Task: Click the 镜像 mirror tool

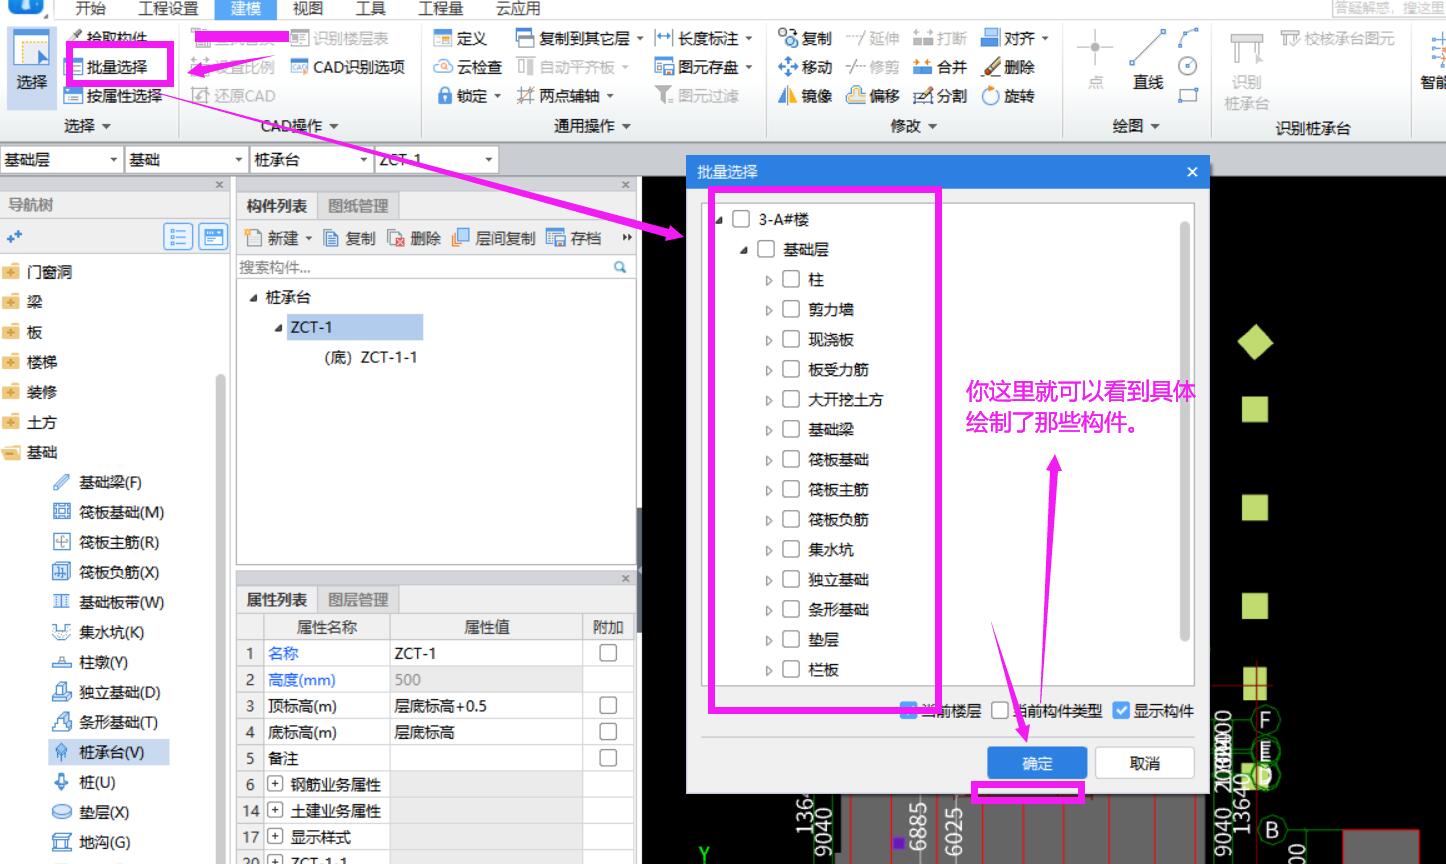Action: tap(805, 96)
